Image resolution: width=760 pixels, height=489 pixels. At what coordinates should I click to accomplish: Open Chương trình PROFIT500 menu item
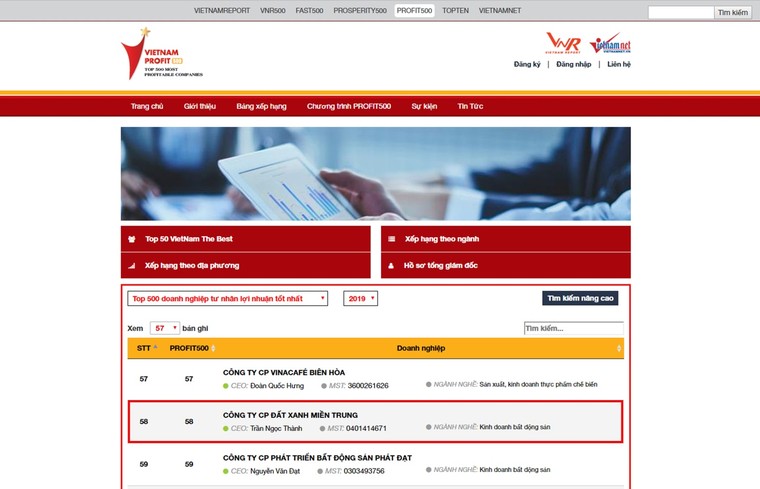(x=349, y=106)
